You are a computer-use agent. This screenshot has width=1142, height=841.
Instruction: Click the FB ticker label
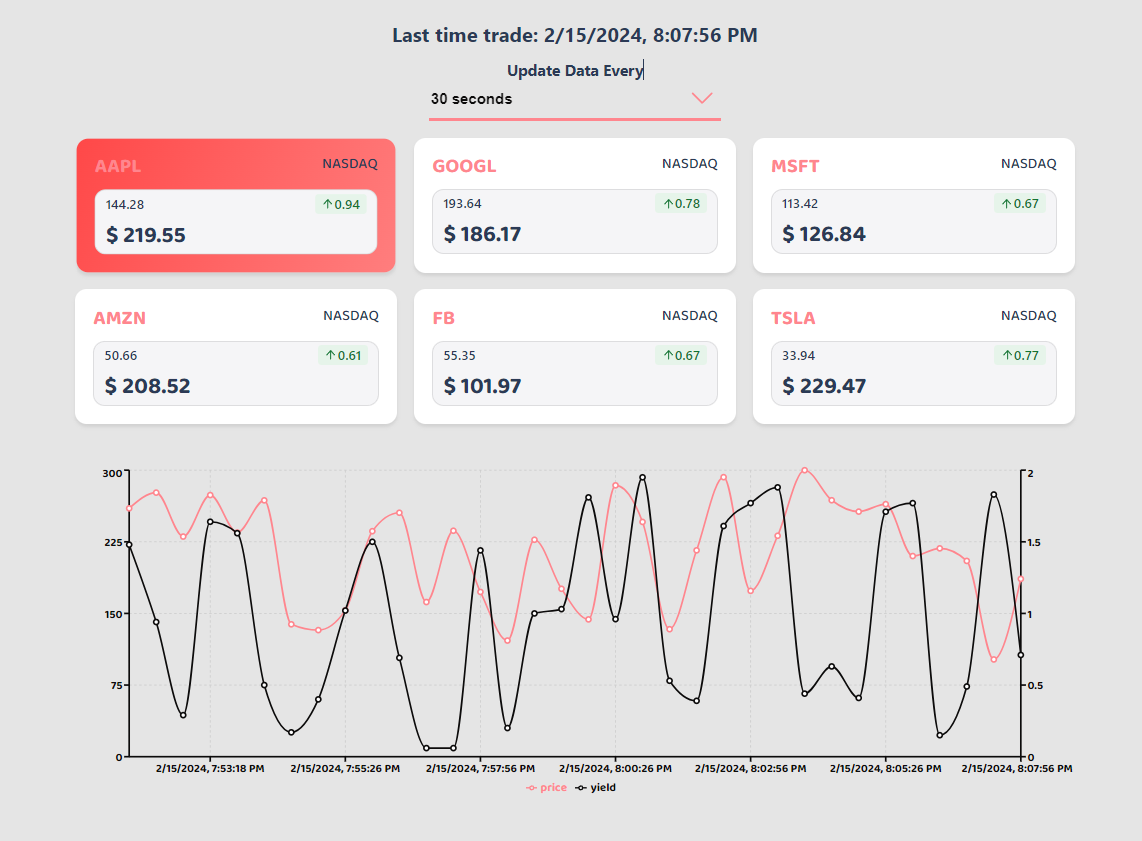tap(444, 317)
